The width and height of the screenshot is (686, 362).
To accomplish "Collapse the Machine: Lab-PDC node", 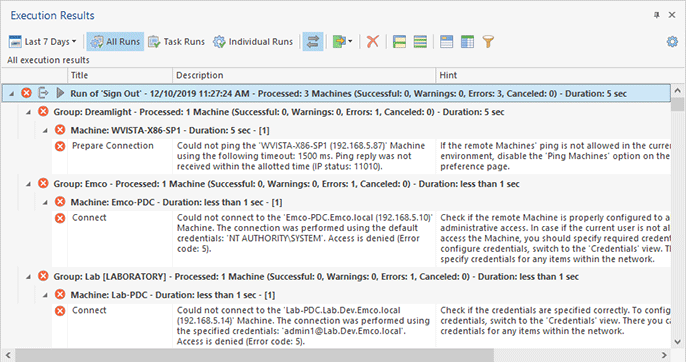I will point(45,295).
